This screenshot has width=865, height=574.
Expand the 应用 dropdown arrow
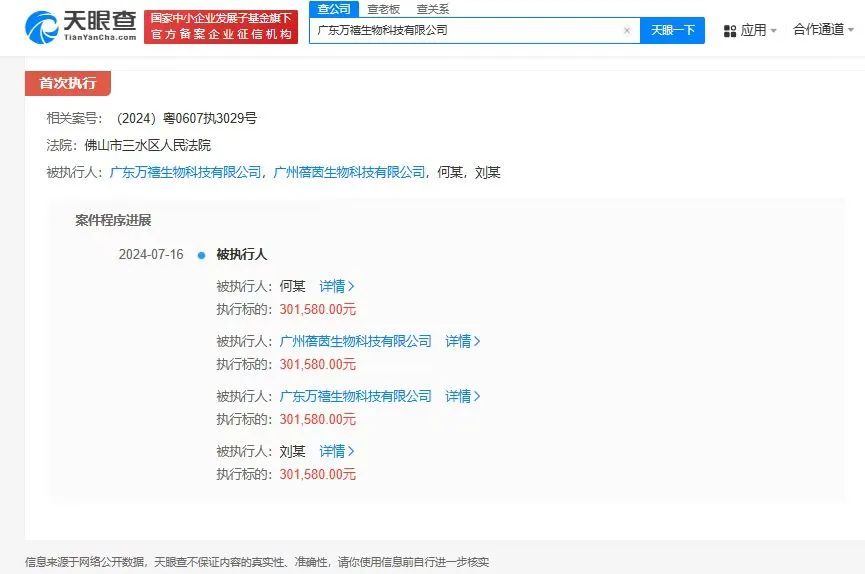pyautogui.click(x=773, y=30)
